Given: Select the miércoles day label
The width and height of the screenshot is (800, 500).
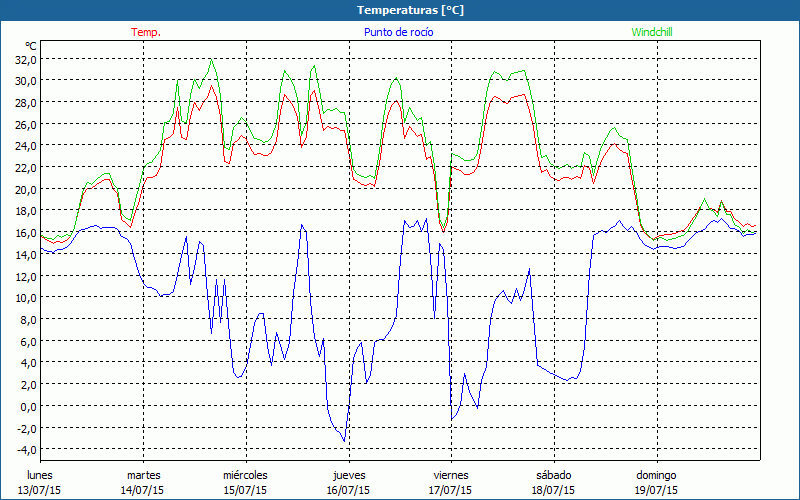Looking at the screenshot, I should (245, 475).
